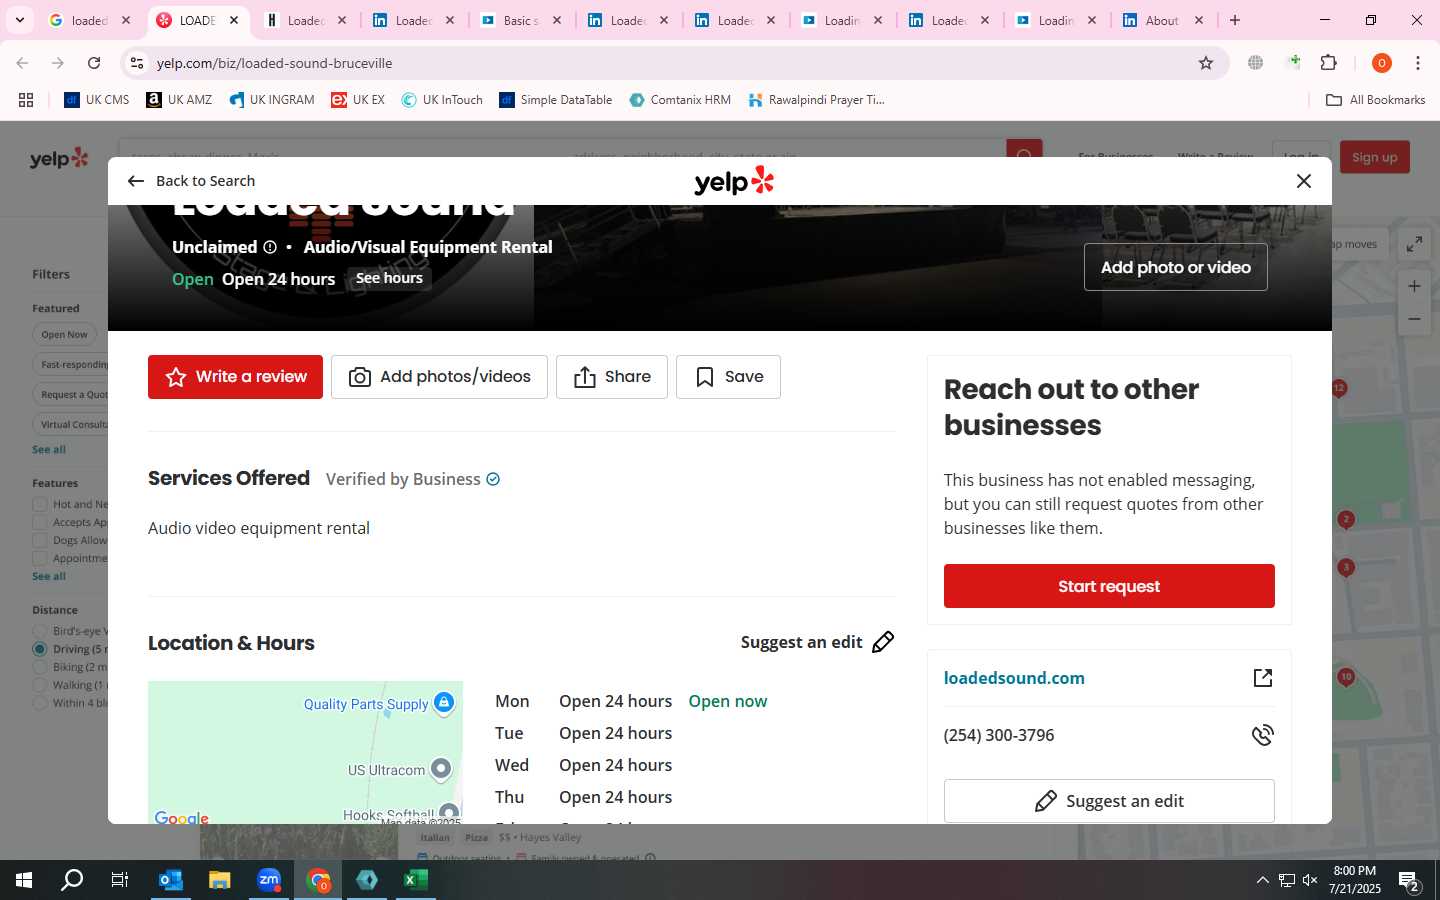Open the UK INGRAM bookmark
The height and width of the screenshot is (900, 1440).
tap(272, 100)
